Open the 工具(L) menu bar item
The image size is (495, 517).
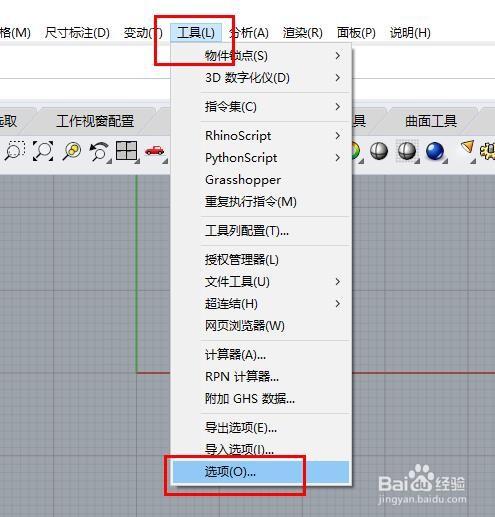[196, 33]
